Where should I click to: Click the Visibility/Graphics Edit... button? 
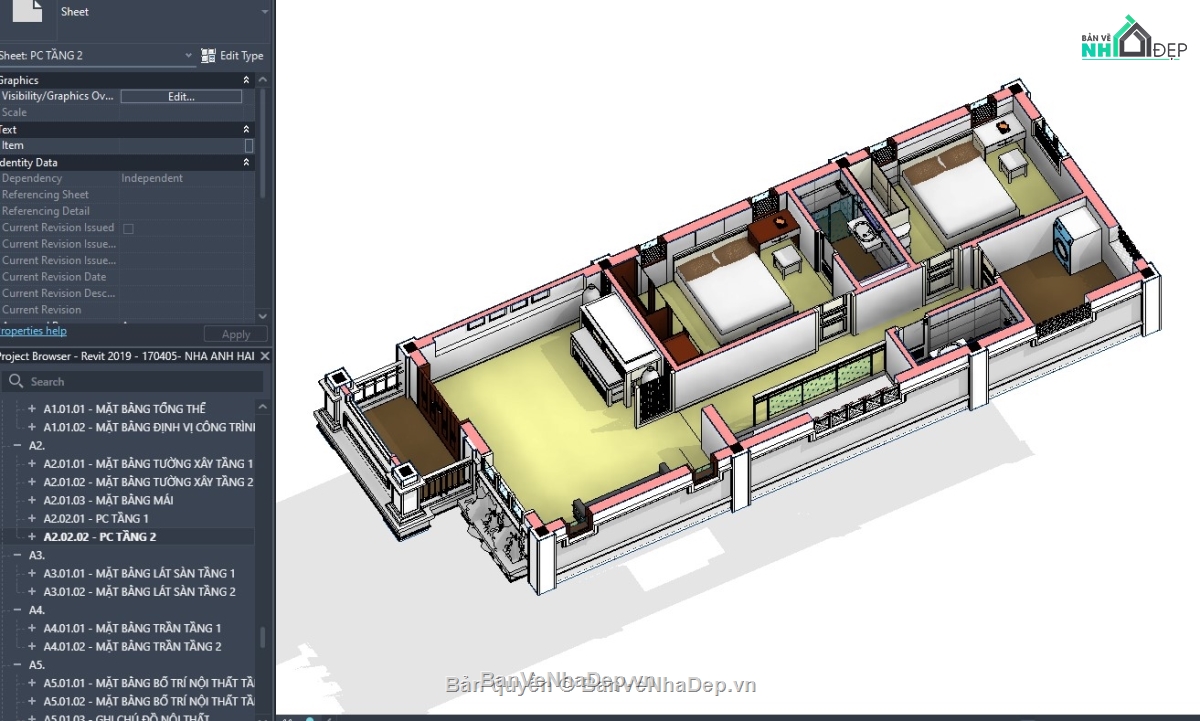pyautogui.click(x=181, y=97)
